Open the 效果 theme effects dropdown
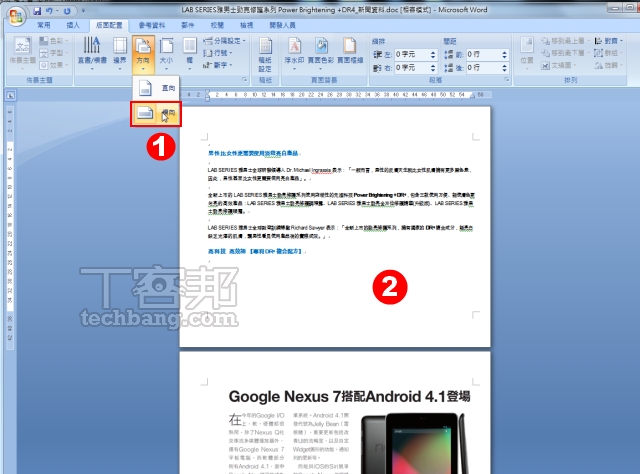This screenshot has height=474, width=640. pos(53,65)
